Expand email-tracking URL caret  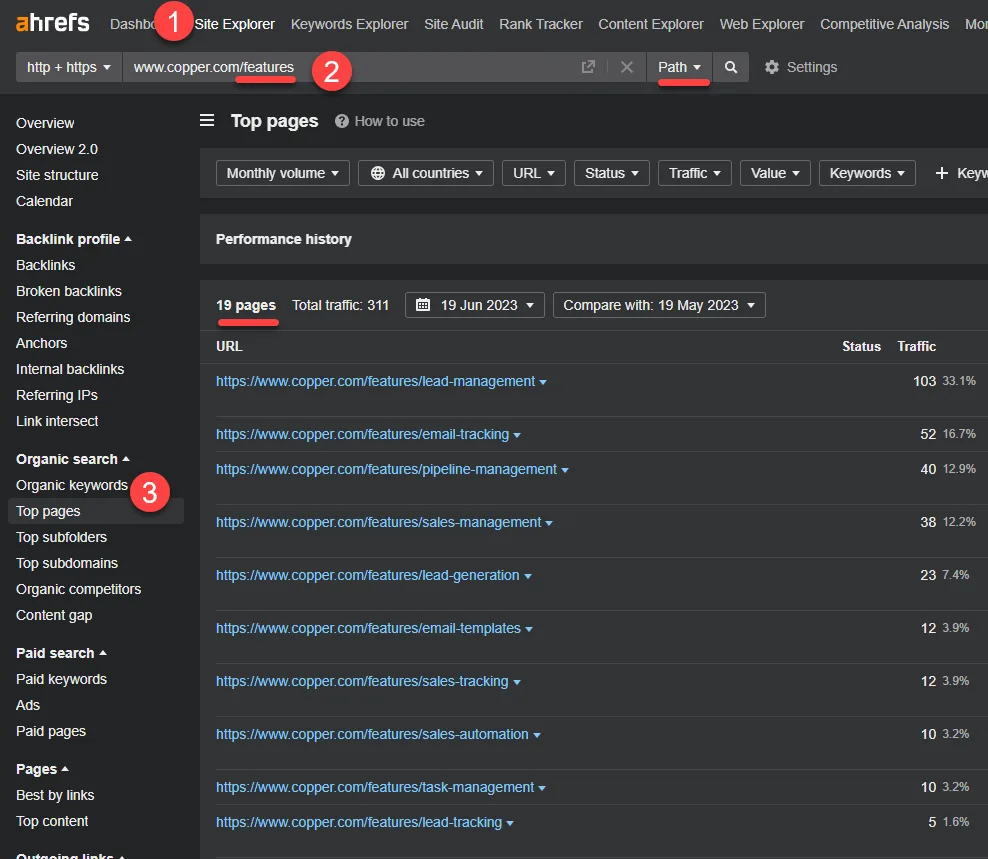tap(517, 435)
